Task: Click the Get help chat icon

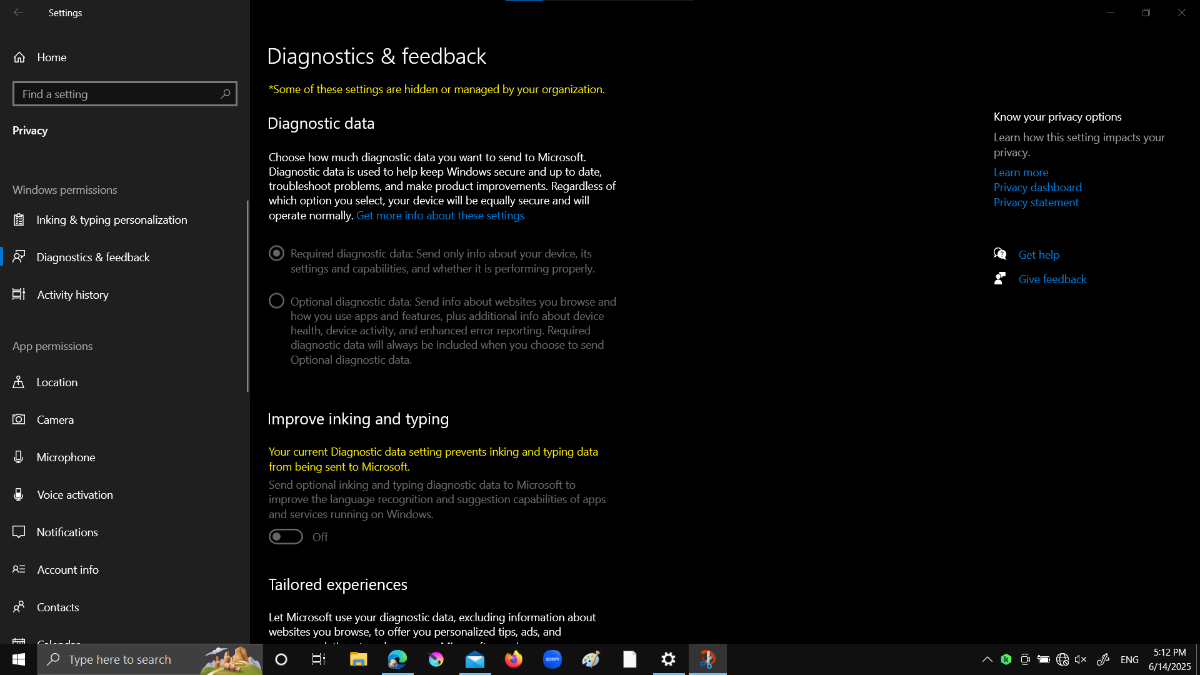Action: [x=1000, y=254]
